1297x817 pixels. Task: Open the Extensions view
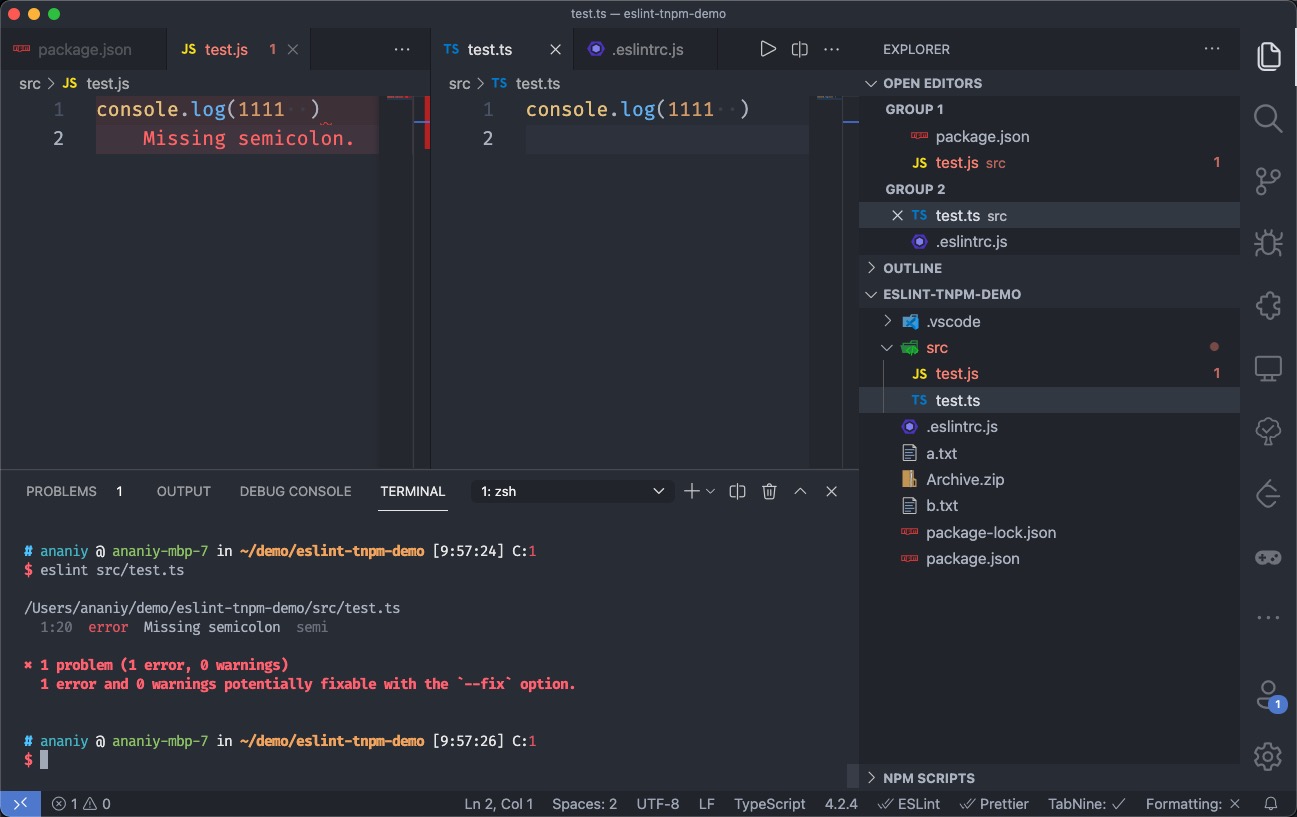[x=1268, y=305]
